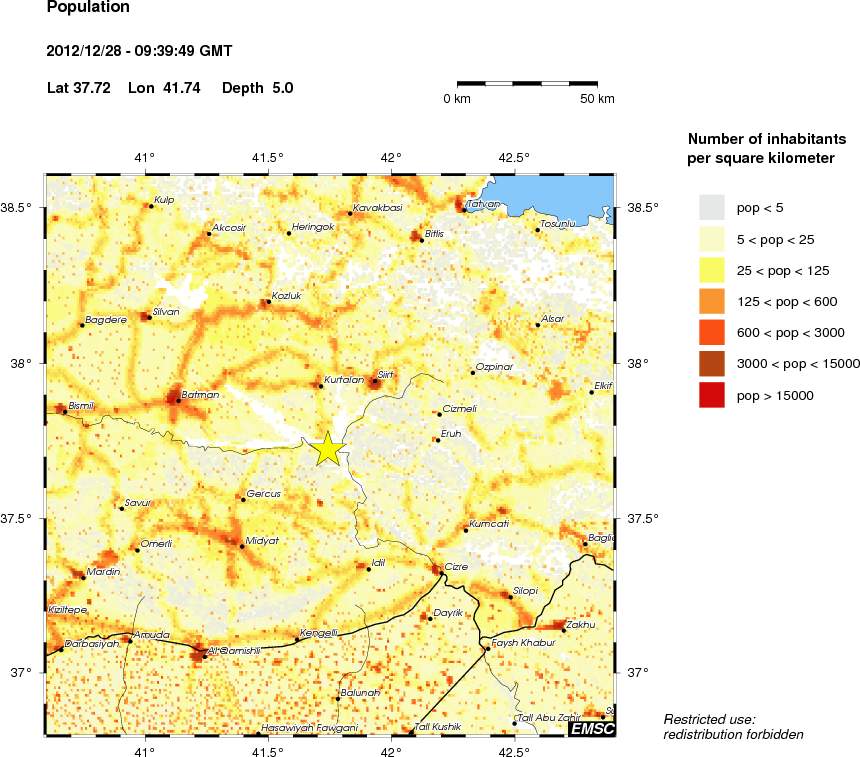Select the Tatvan city marker

466,210
